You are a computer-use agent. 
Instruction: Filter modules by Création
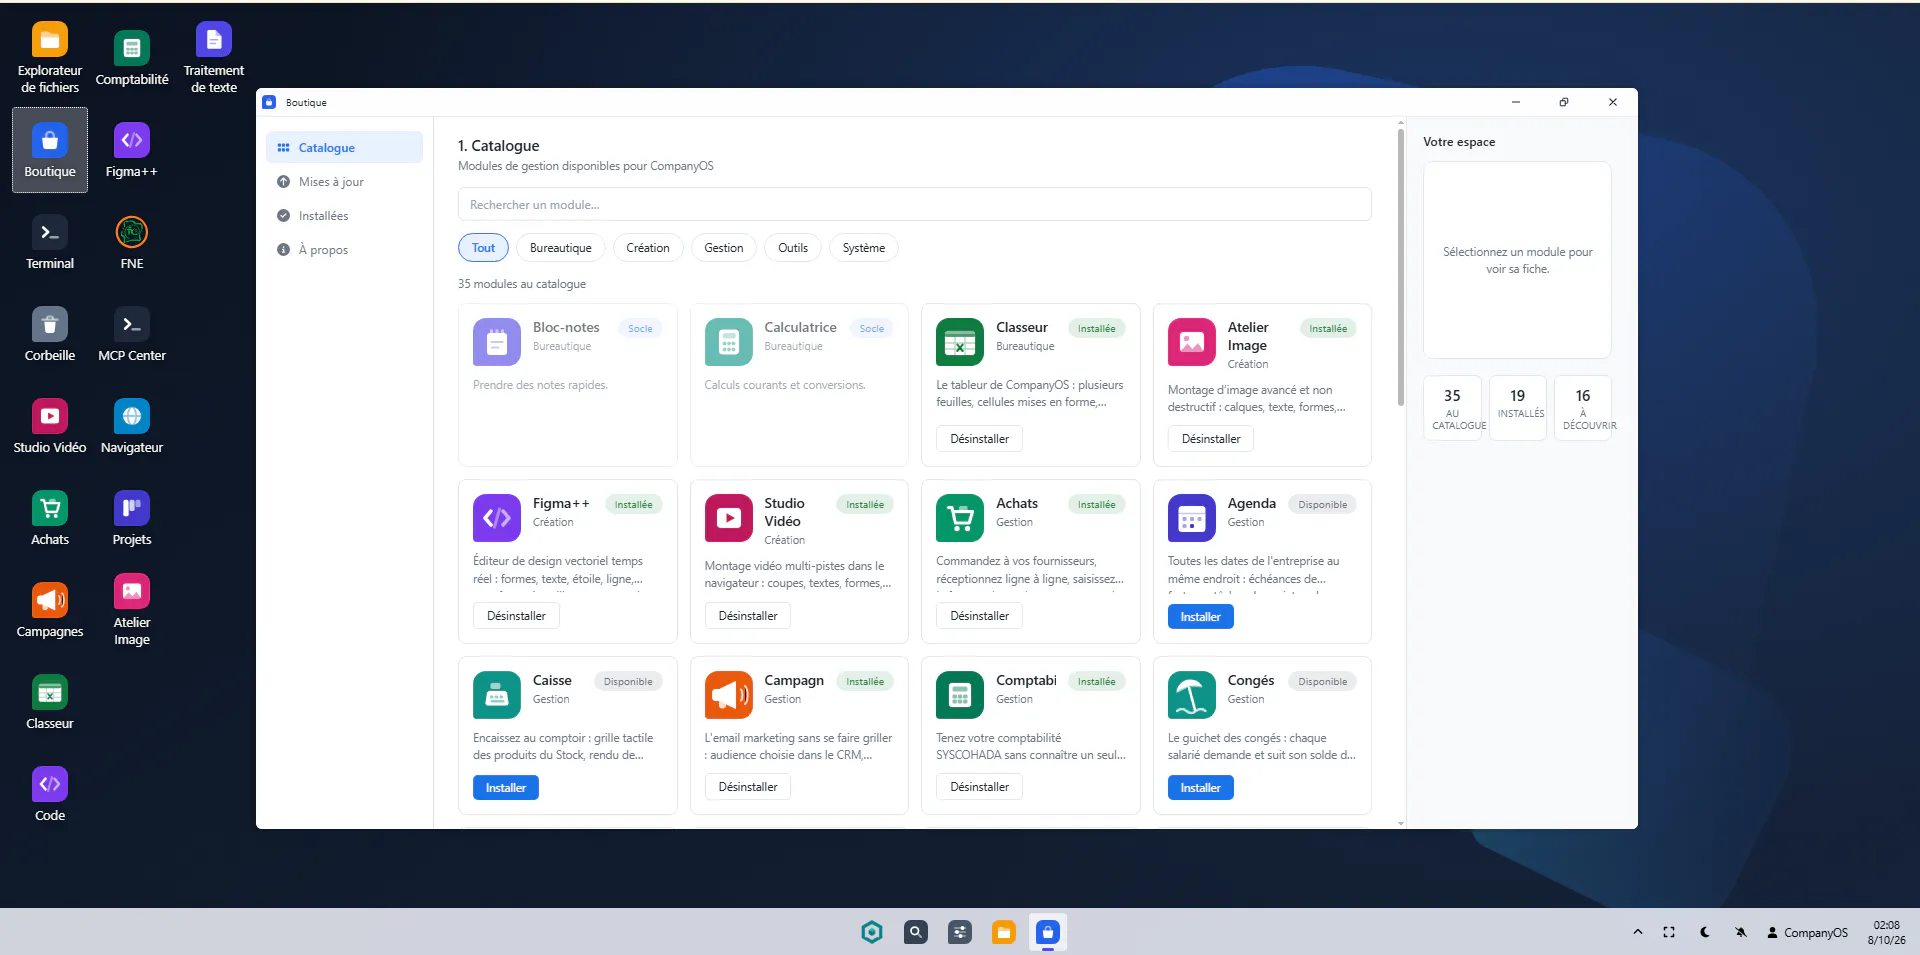[648, 248]
